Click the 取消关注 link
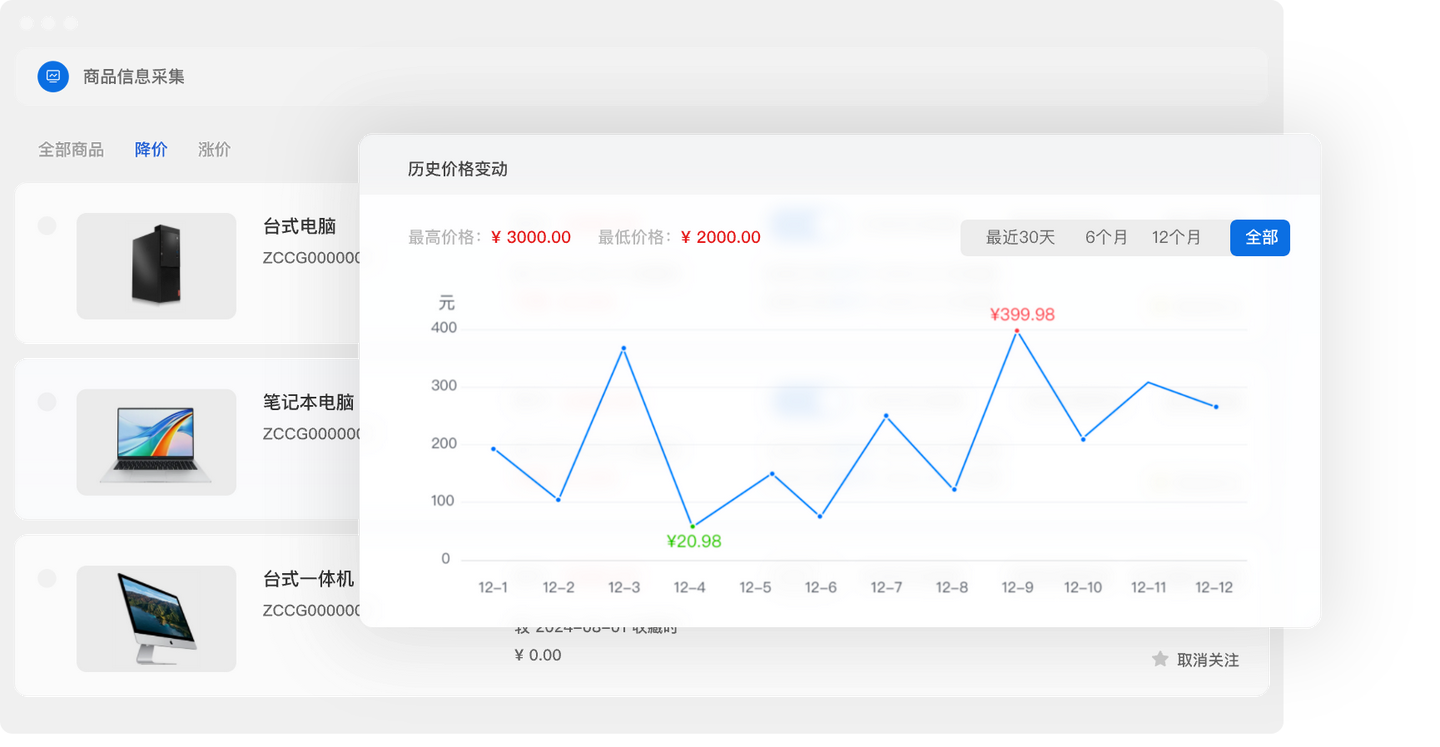This screenshot has width=1440, height=747. [x=1208, y=660]
